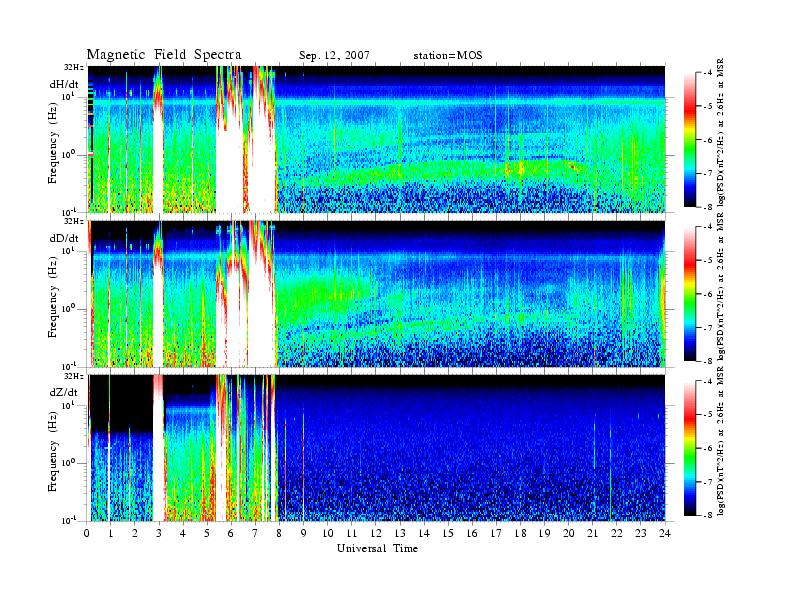Click hour "6" on the time axis
Viewport: 792px width, 612px height.
[231, 533]
